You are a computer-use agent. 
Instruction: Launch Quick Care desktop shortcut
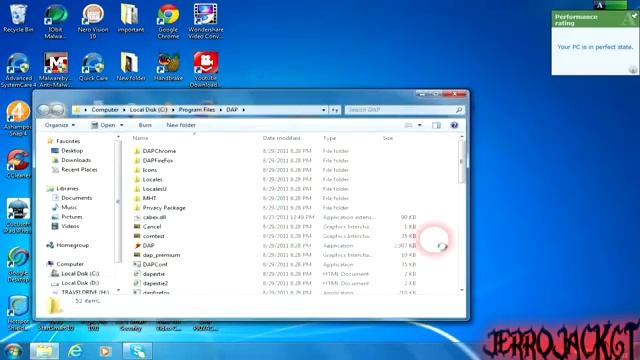coord(93,67)
